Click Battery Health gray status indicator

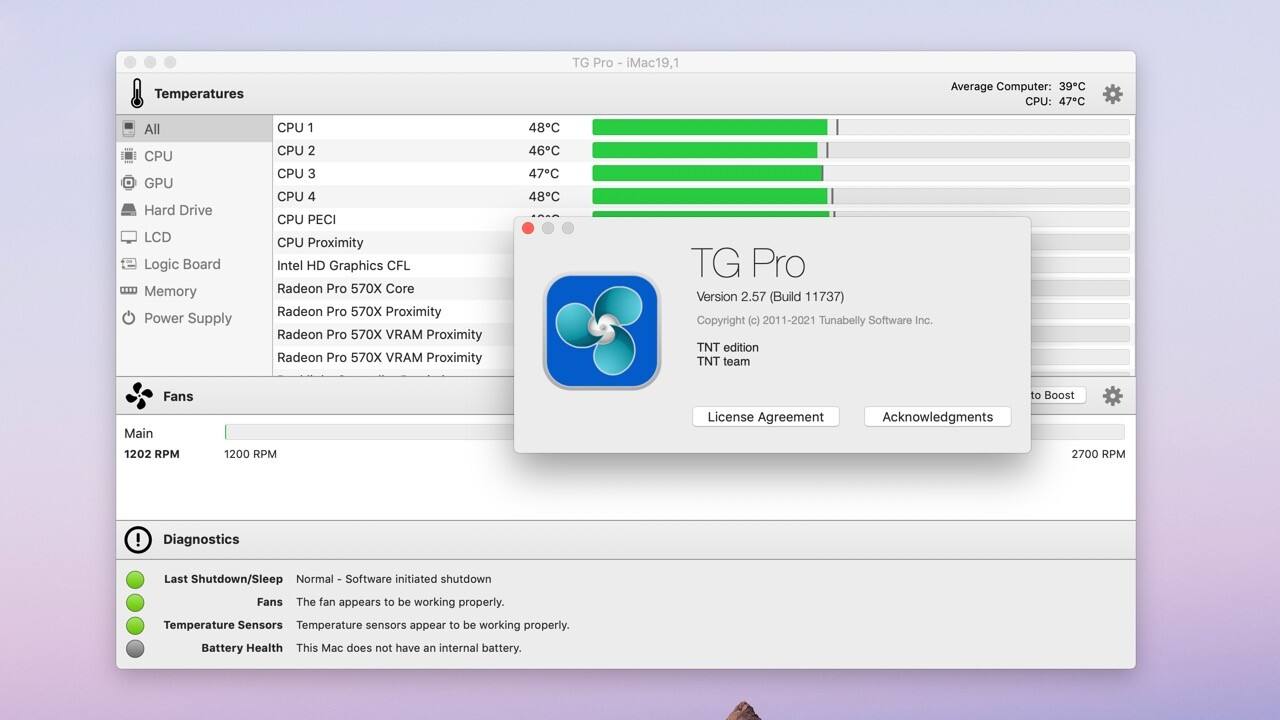pyautogui.click(x=135, y=648)
